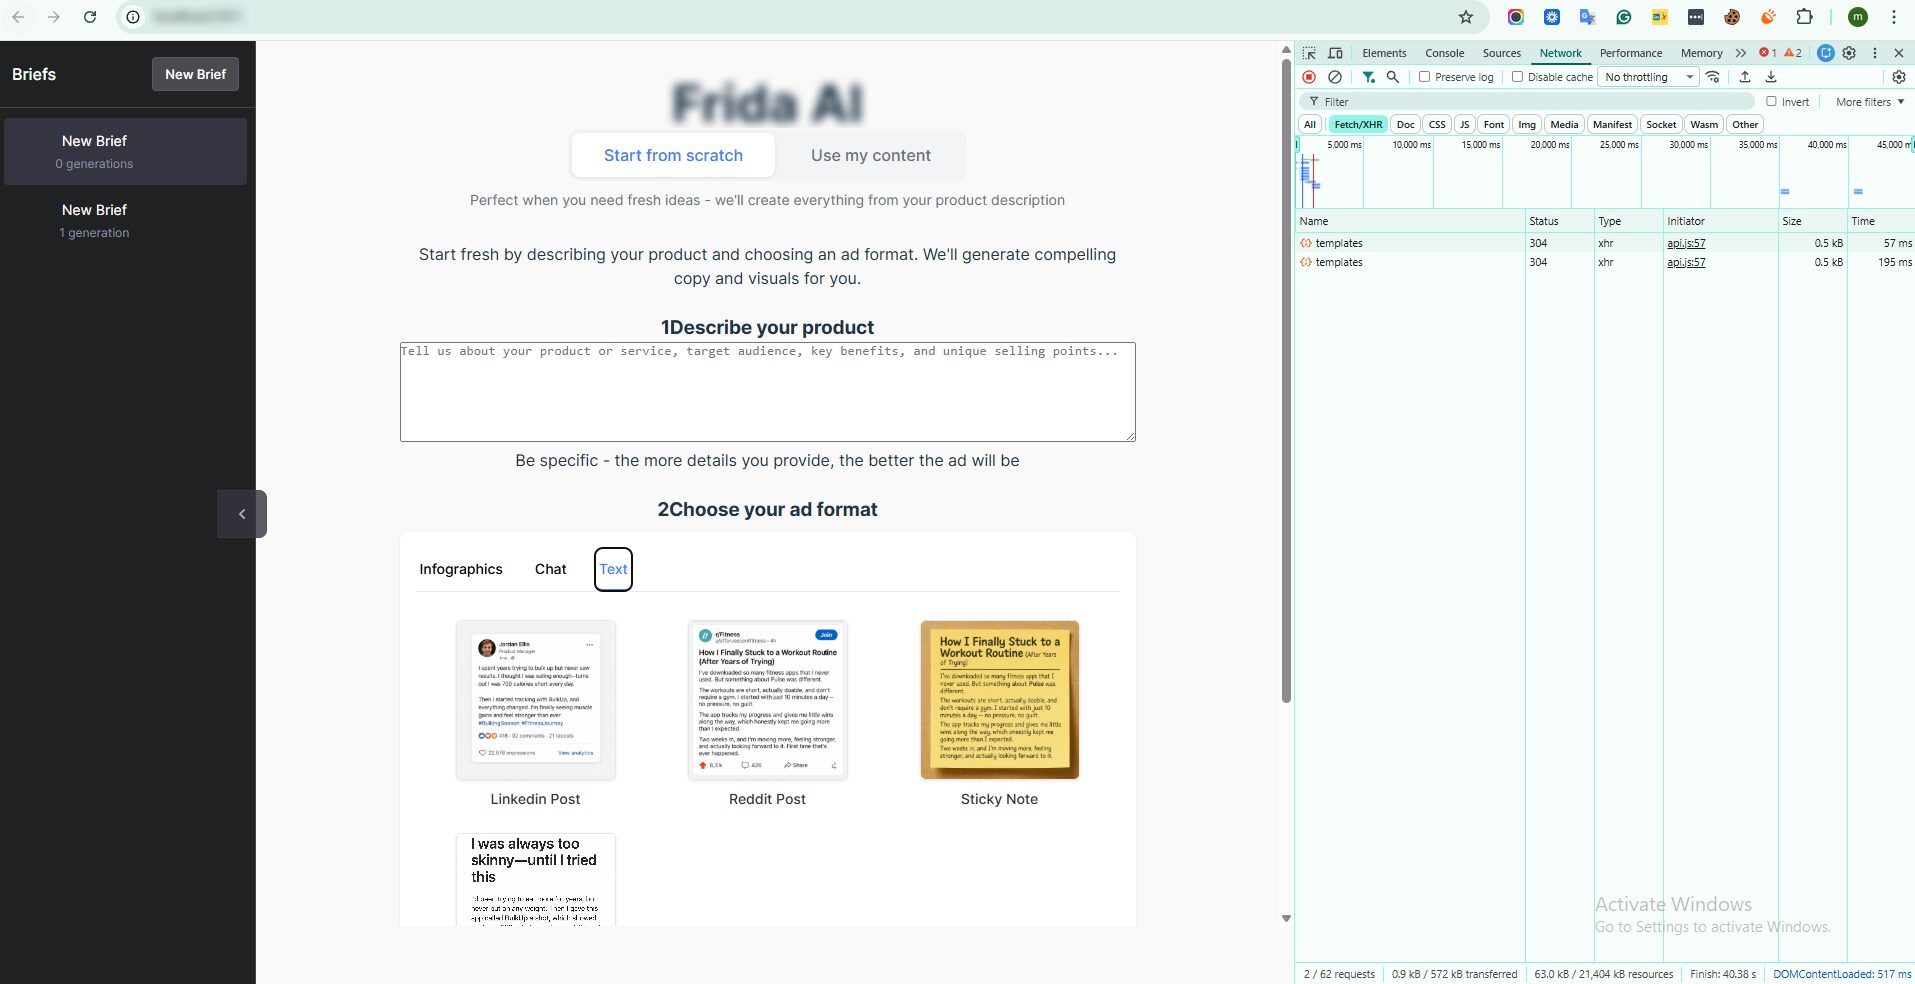The image size is (1915, 984).
Task: Toggle the device toolbar icon
Action: tap(1335, 53)
